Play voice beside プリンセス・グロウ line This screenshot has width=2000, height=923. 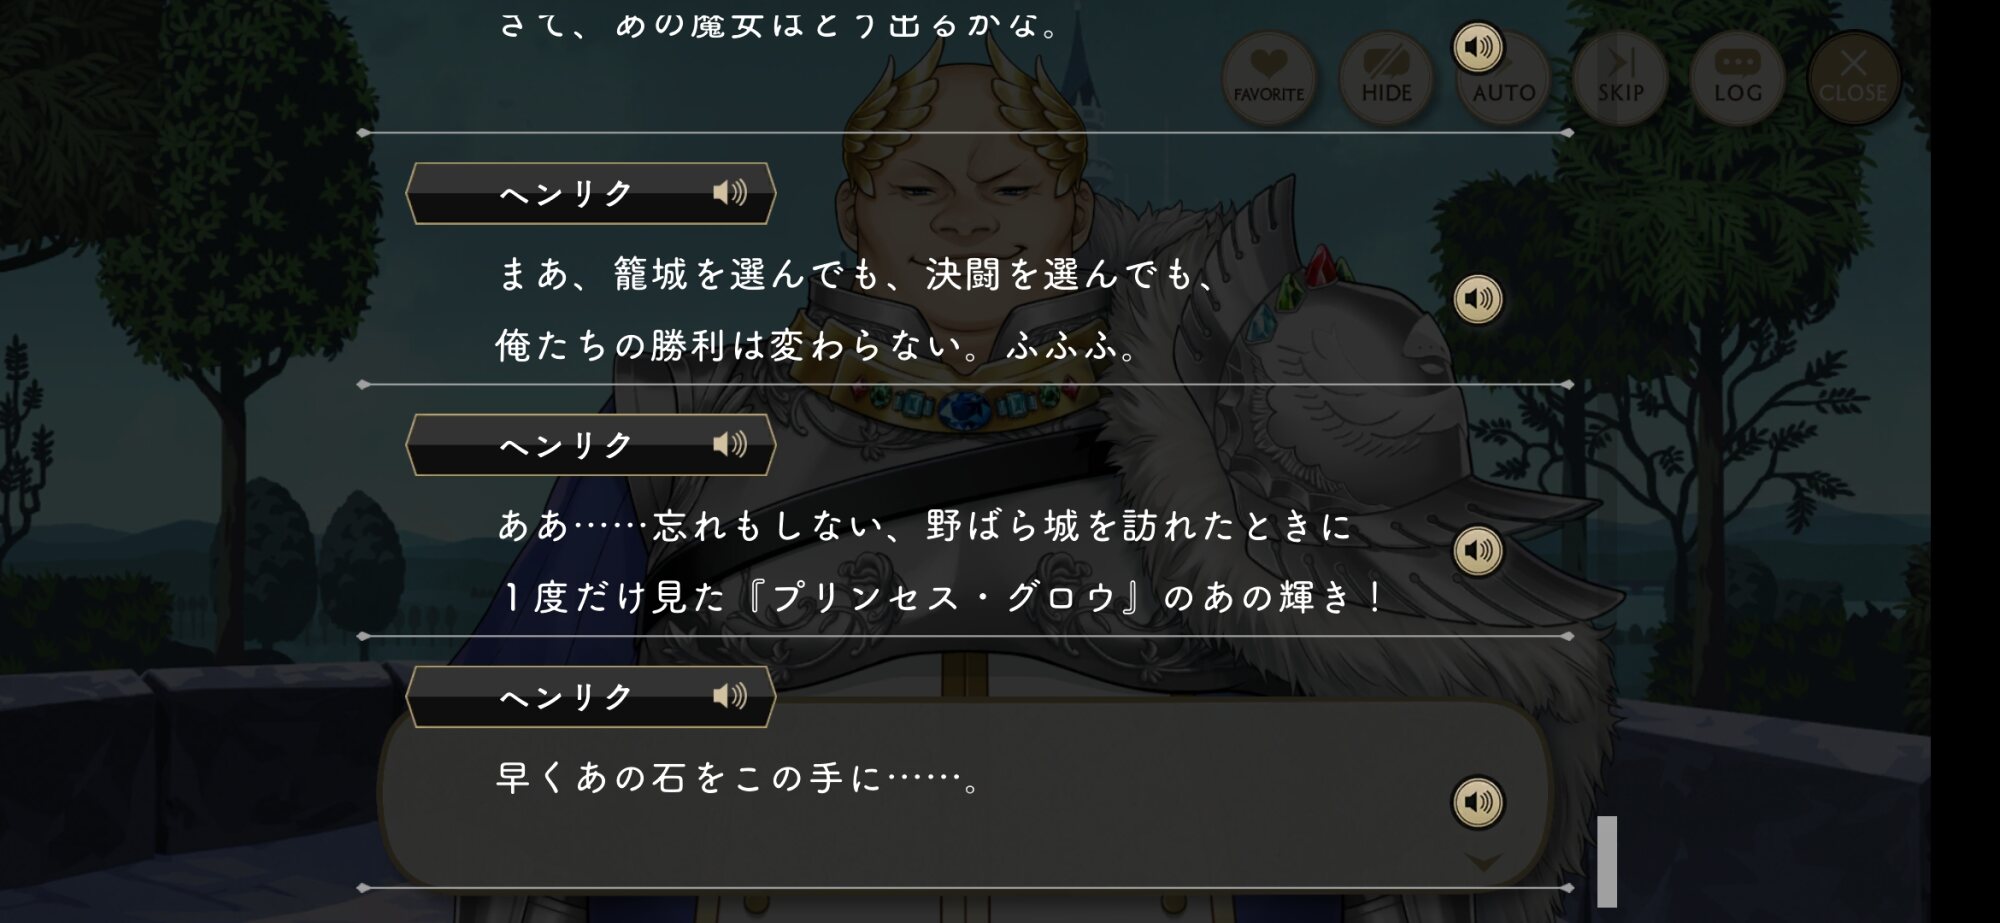(1478, 551)
